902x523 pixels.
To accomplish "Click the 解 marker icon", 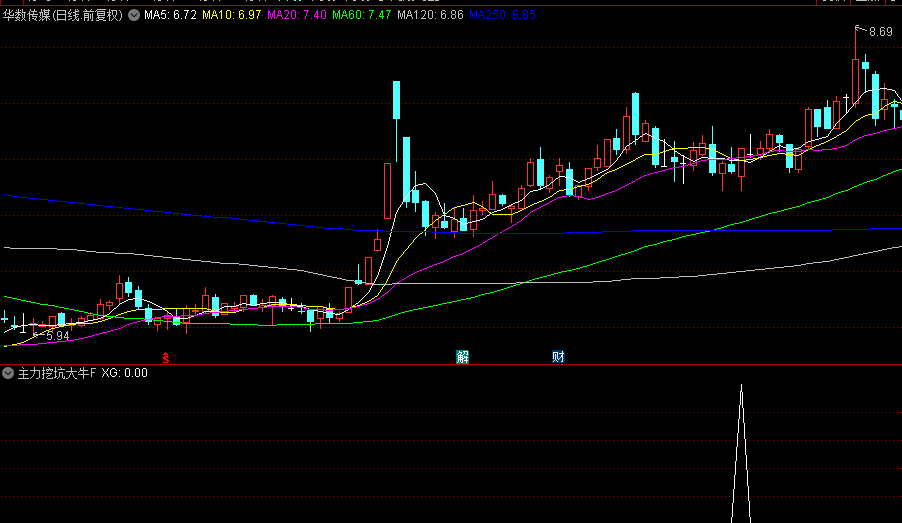I will click(x=463, y=357).
